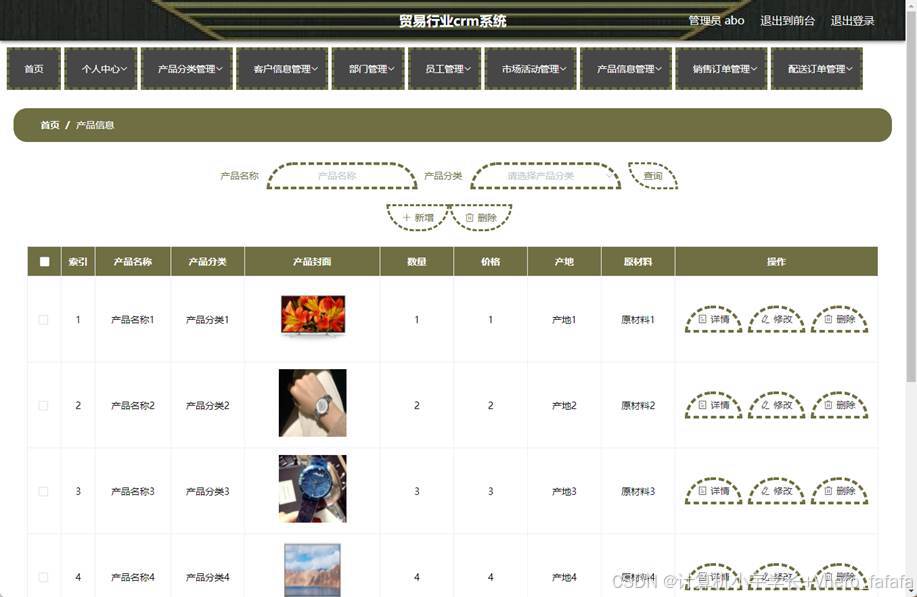The image size is (917, 597).
Task: Check the checkbox for 产品名称1 row
Action: (43, 320)
